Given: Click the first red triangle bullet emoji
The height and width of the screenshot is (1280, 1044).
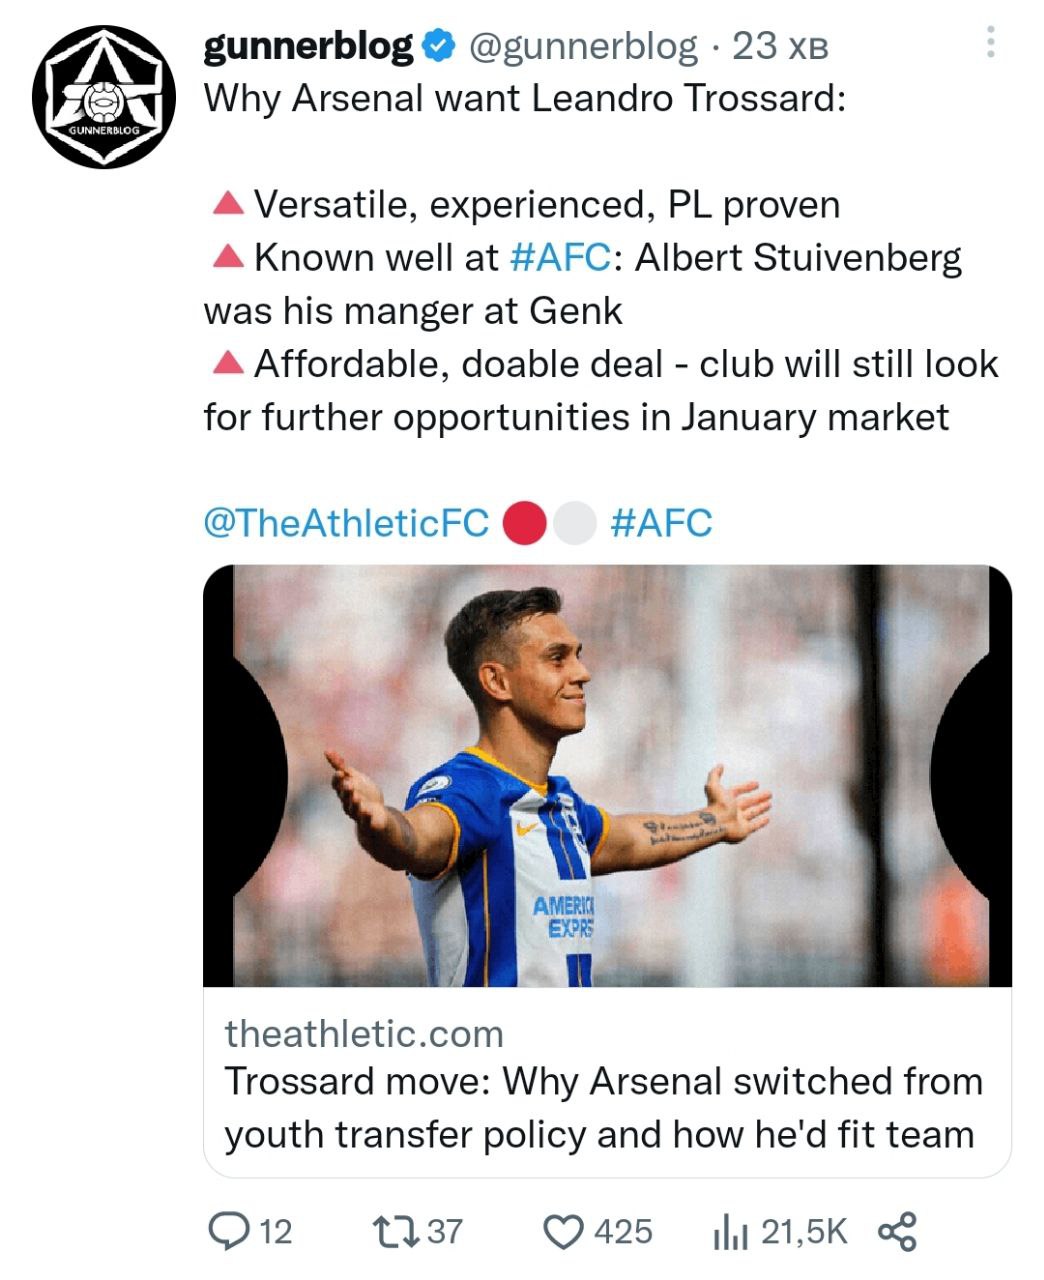Looking at the screenshot, I should [x=229, y=205].
